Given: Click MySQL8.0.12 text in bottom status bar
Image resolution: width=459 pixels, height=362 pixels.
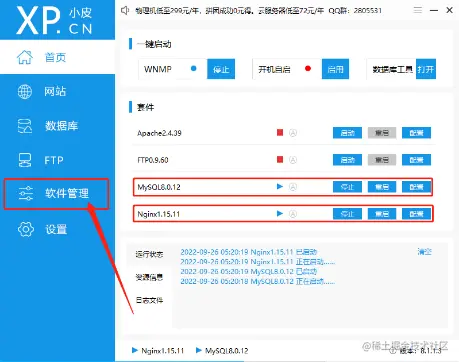Looking at the screenshot, I should (x=227, y=351).
